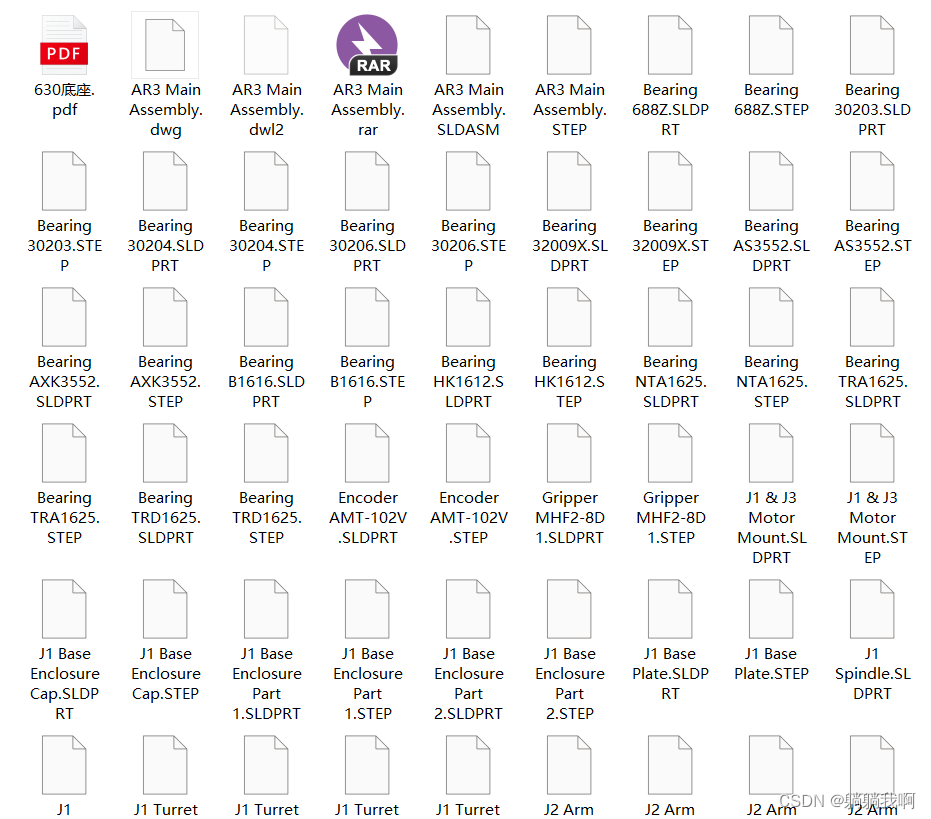The image size is (931, 819).
Task: Select the Bearing 688Z.STEP file icon
Action: point(771,45)
